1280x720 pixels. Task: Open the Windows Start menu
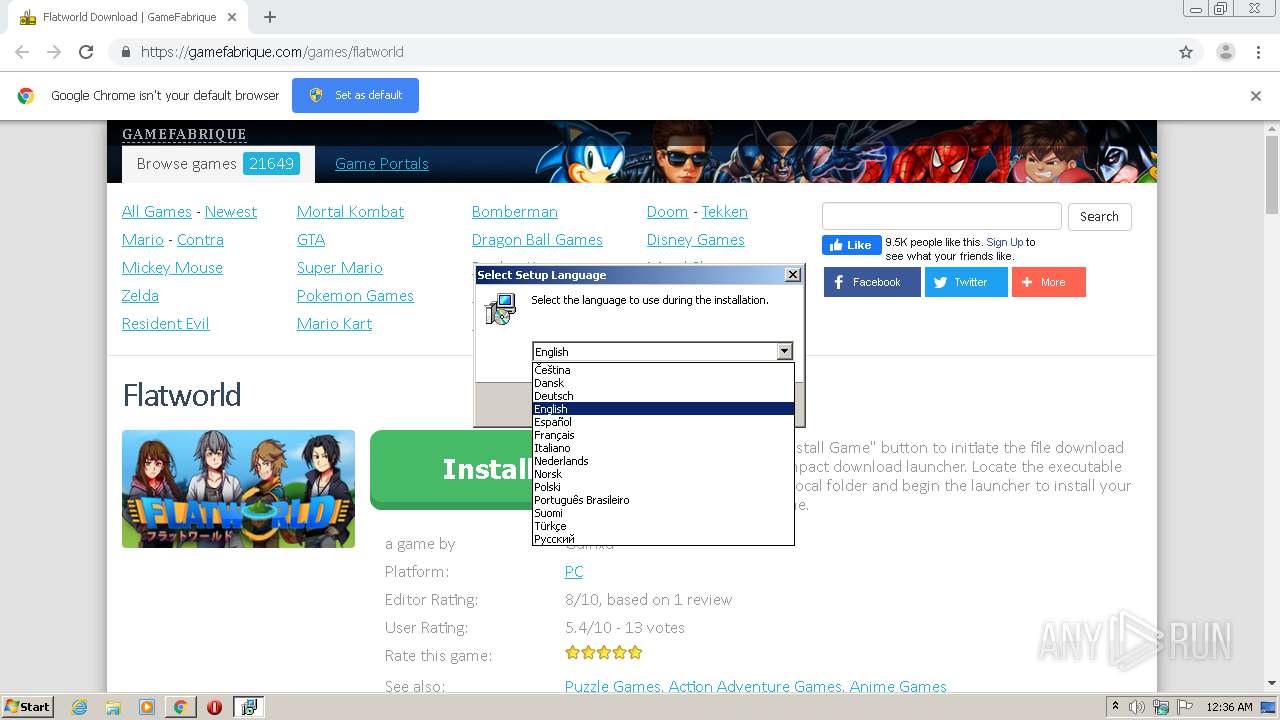click(x=27, y=707)
